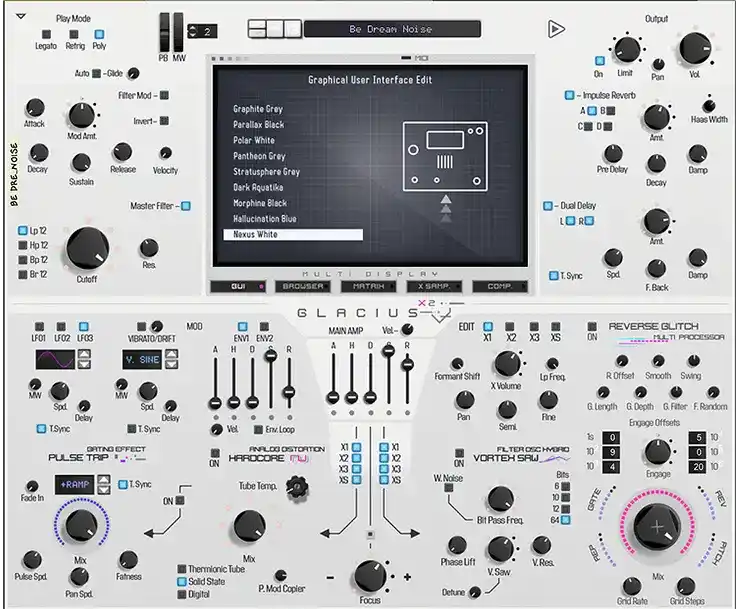Click LFO waveform up arrow

tap(84, 354)
